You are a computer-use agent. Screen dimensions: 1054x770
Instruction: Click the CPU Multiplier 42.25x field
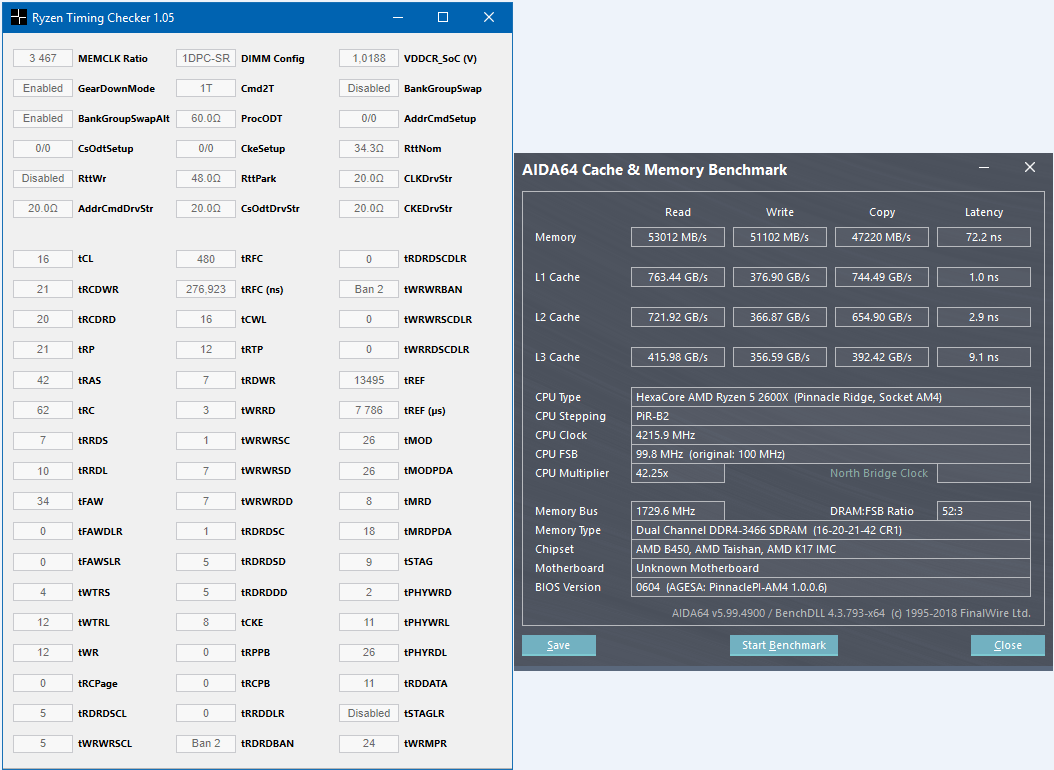pyautogui.click(x=678, y=473)
